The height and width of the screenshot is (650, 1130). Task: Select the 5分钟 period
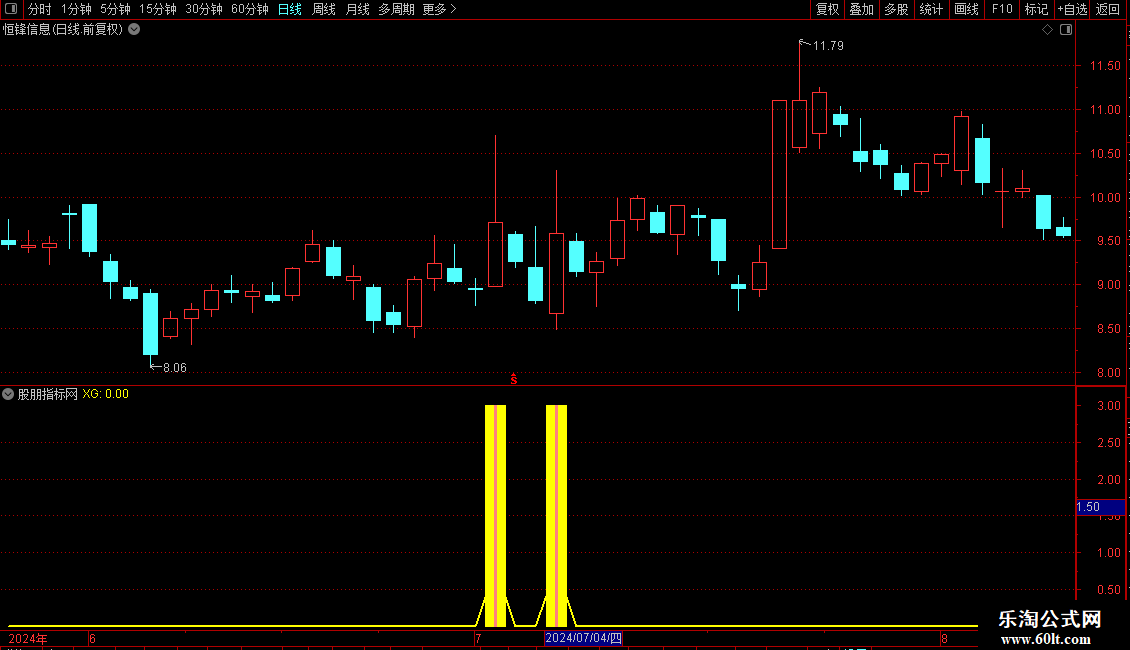(115, 9)
